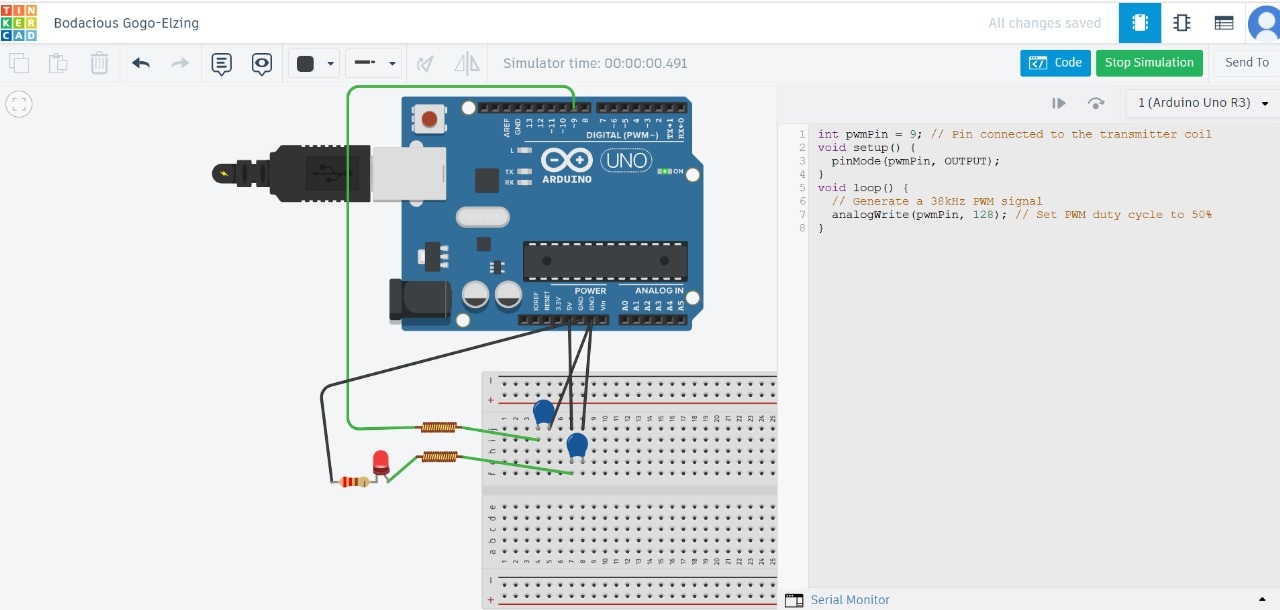Click the Delete trash icon
Screen dimensions: 1280x610
[99, 63]
